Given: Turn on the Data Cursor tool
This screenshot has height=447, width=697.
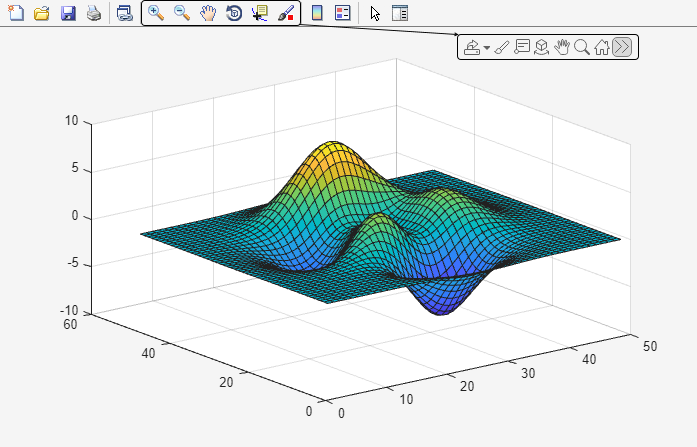Looking at the screenshot, I should click(x=260, y=14).
